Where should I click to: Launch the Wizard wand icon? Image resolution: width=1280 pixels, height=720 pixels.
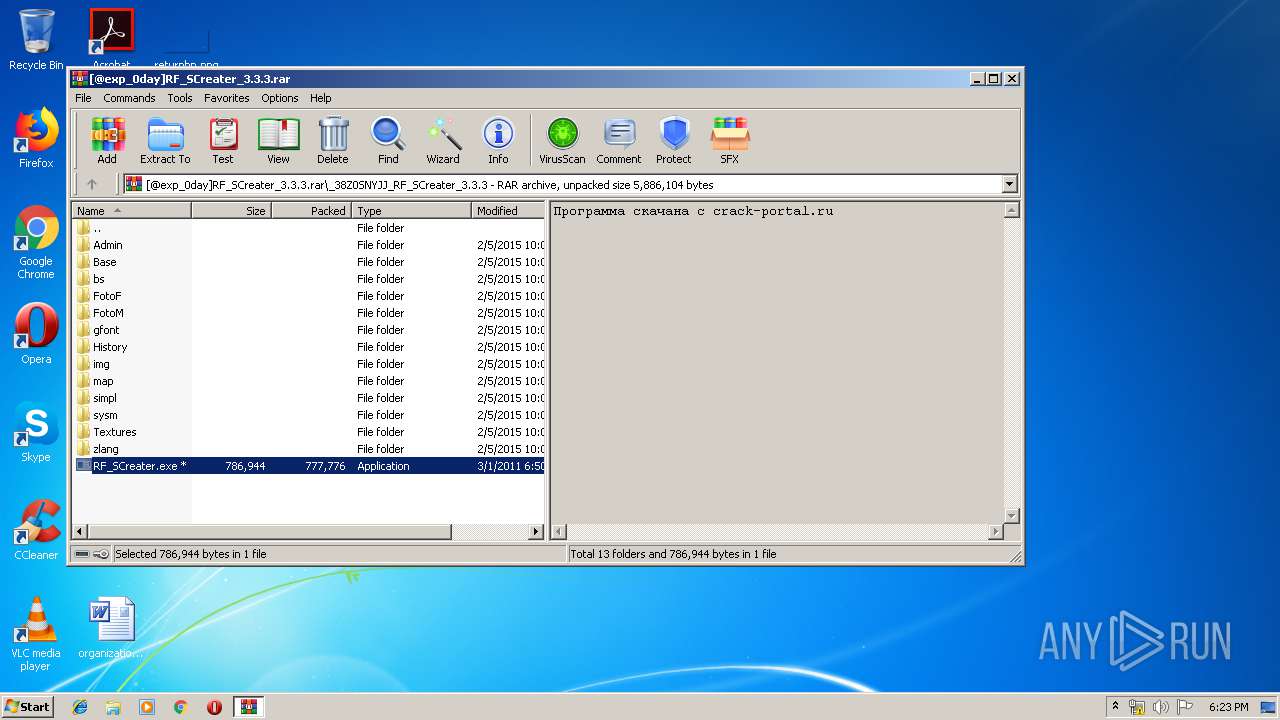click(x=443, y=141)
